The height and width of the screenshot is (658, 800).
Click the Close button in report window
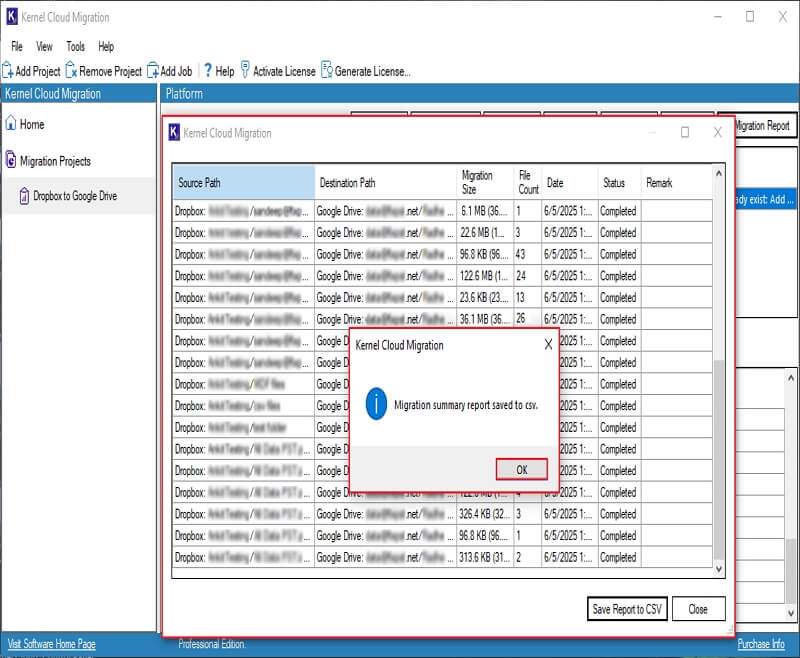tap(698, 609)
